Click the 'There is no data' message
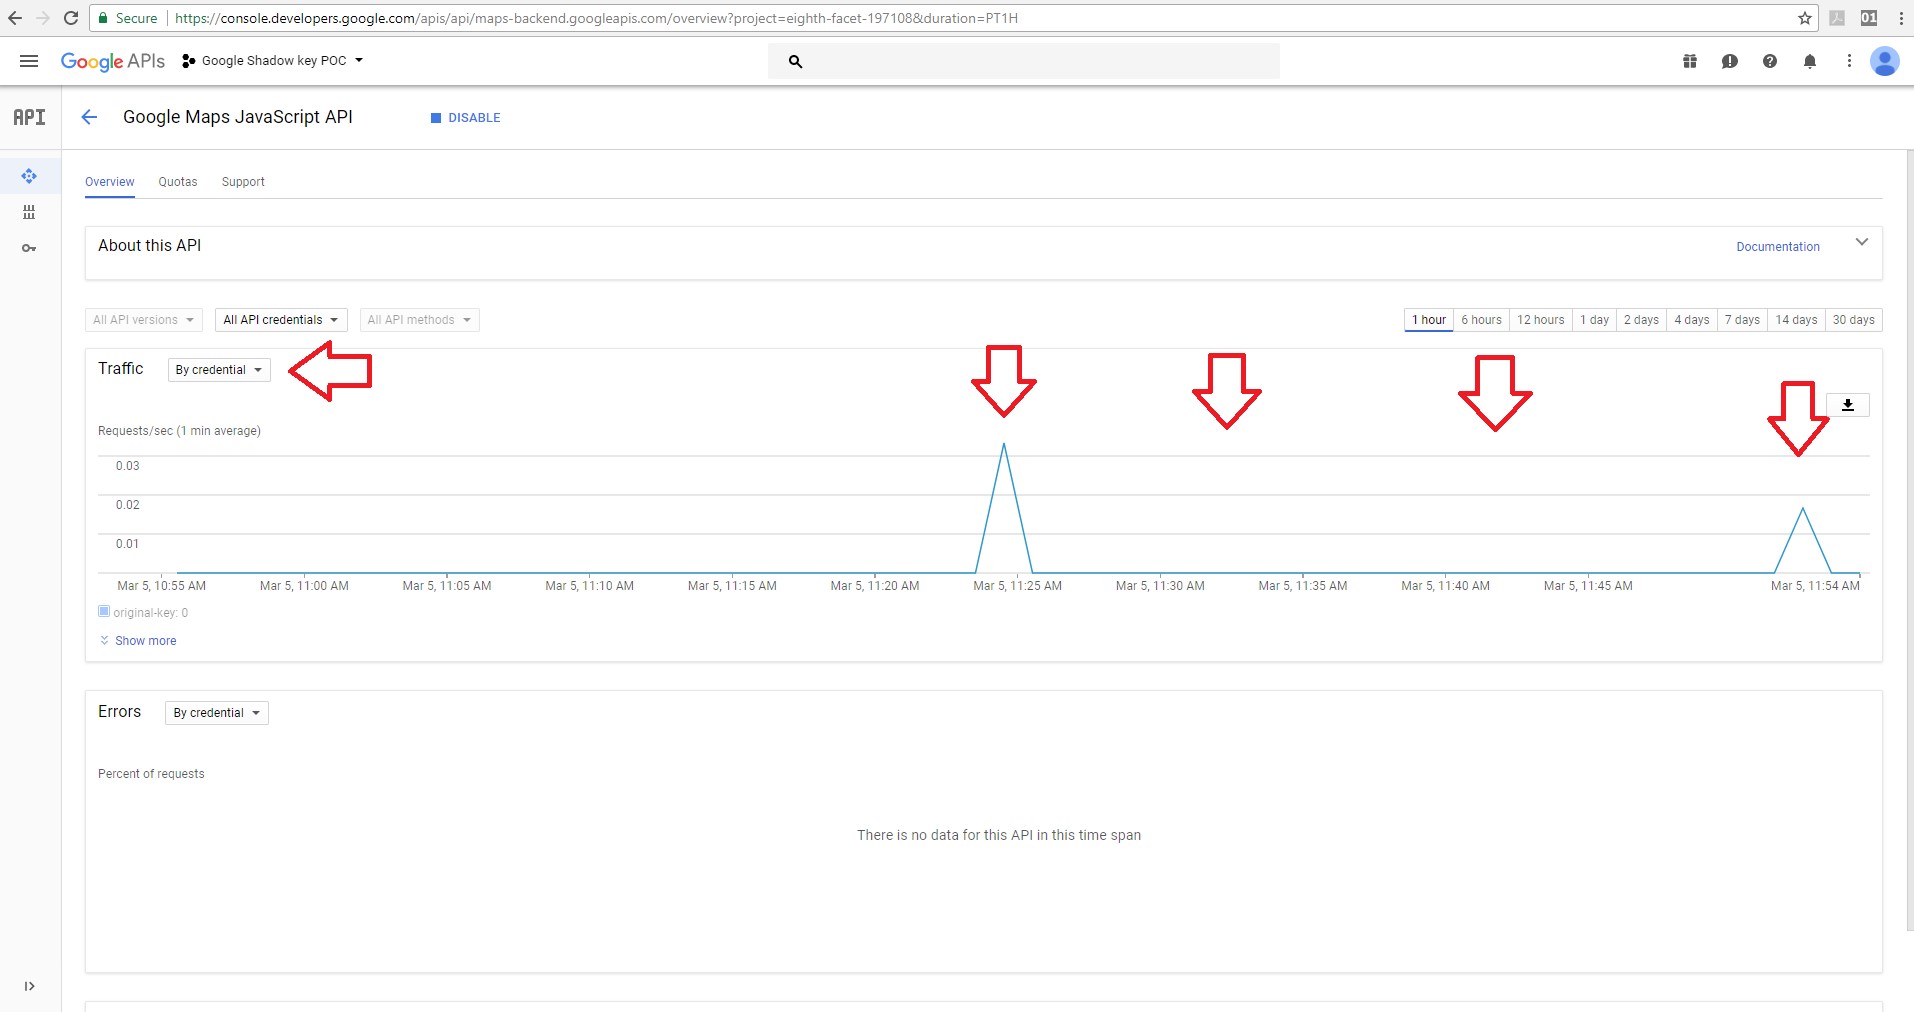 [998, 835]
